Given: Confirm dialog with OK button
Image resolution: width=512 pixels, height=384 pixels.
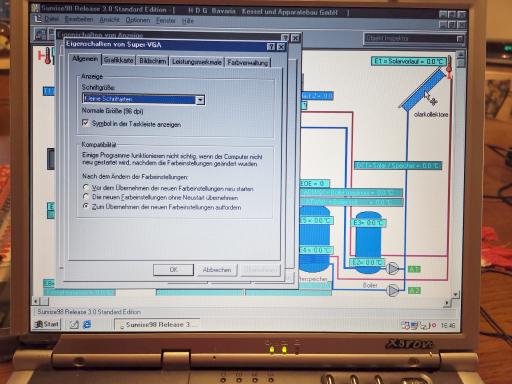Looking at the screenshot, I should point(173,270).
